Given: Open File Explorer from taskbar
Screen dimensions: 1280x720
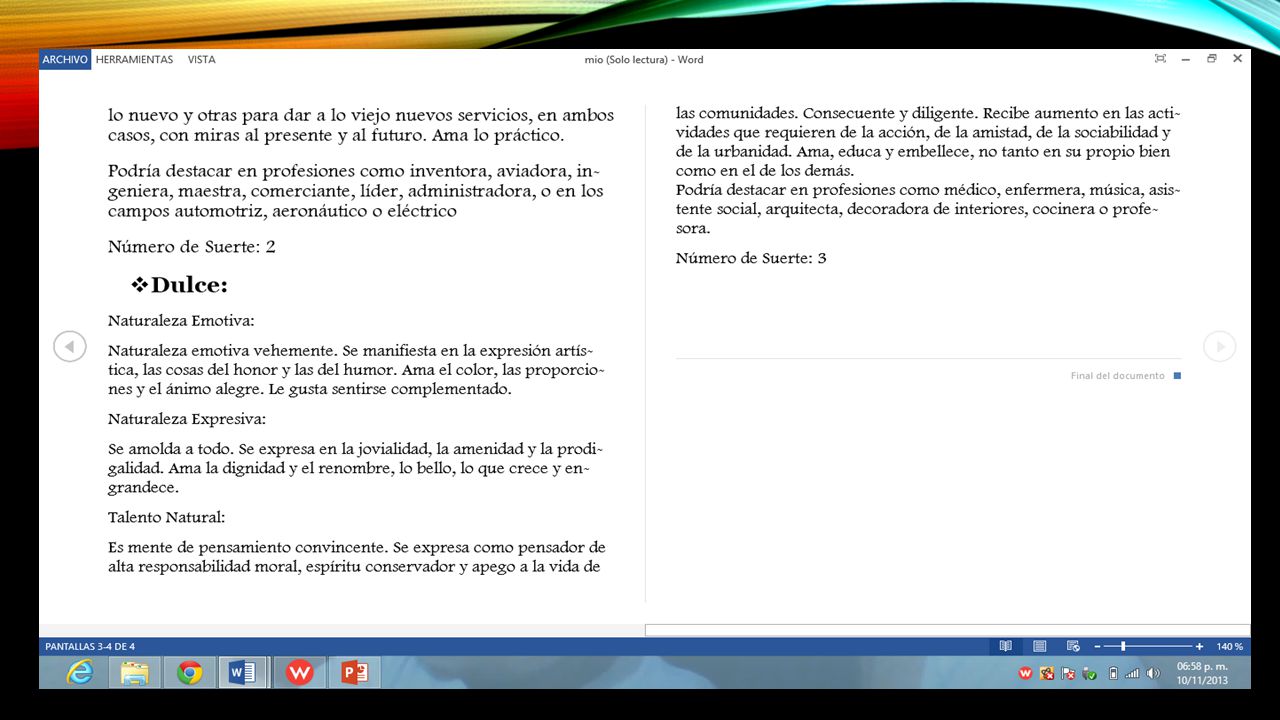Looking at the screenshot, I should tap(134, 673).
